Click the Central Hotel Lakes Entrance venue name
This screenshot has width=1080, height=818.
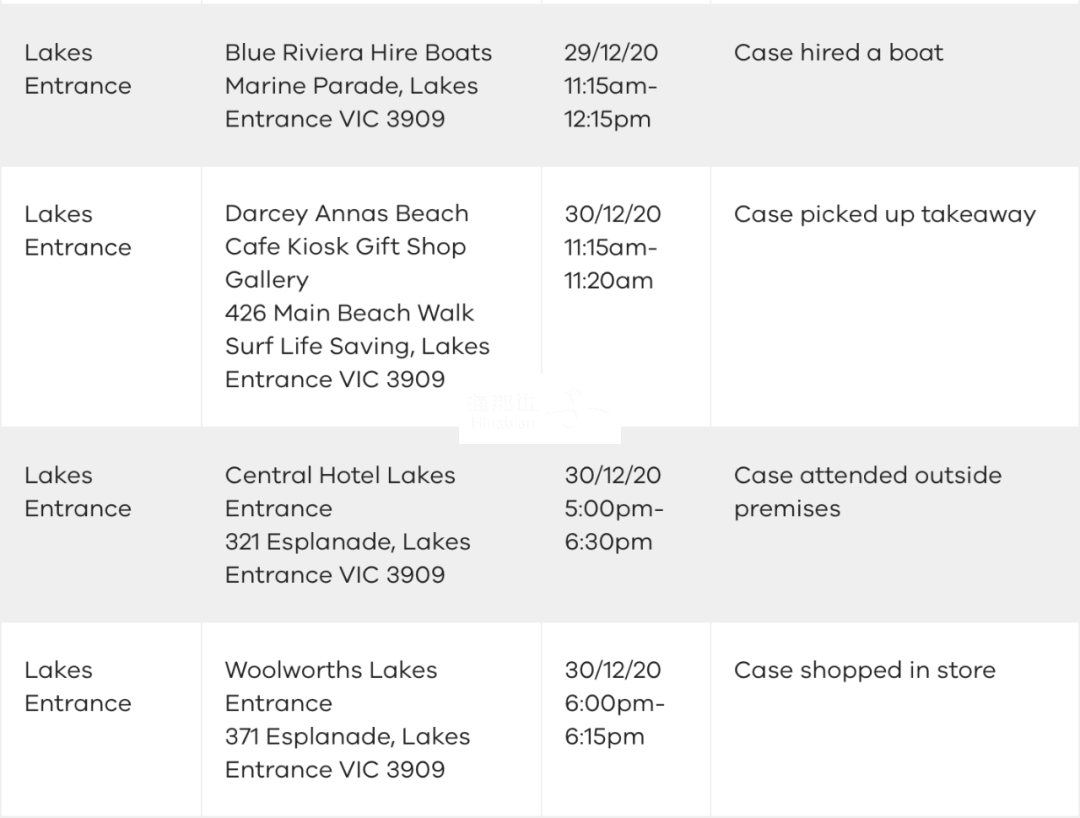[340, 492]
